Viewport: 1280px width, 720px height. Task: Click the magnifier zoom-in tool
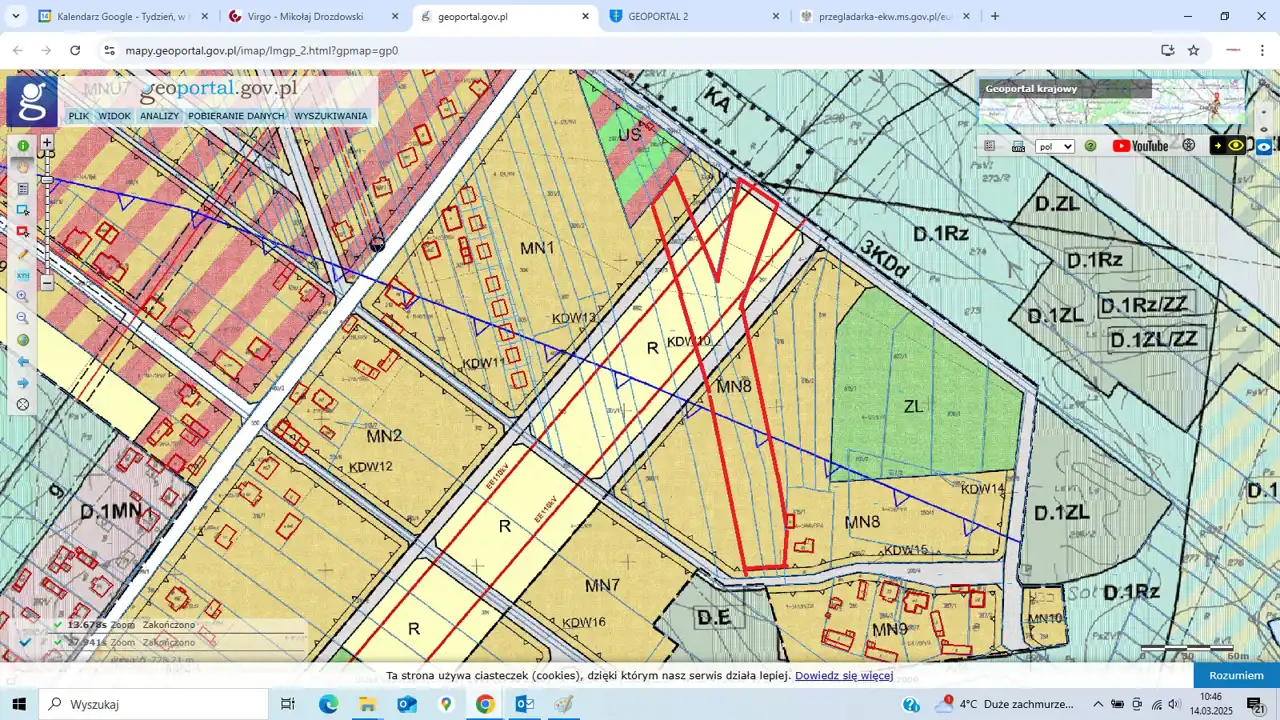(x=23, y=297)
